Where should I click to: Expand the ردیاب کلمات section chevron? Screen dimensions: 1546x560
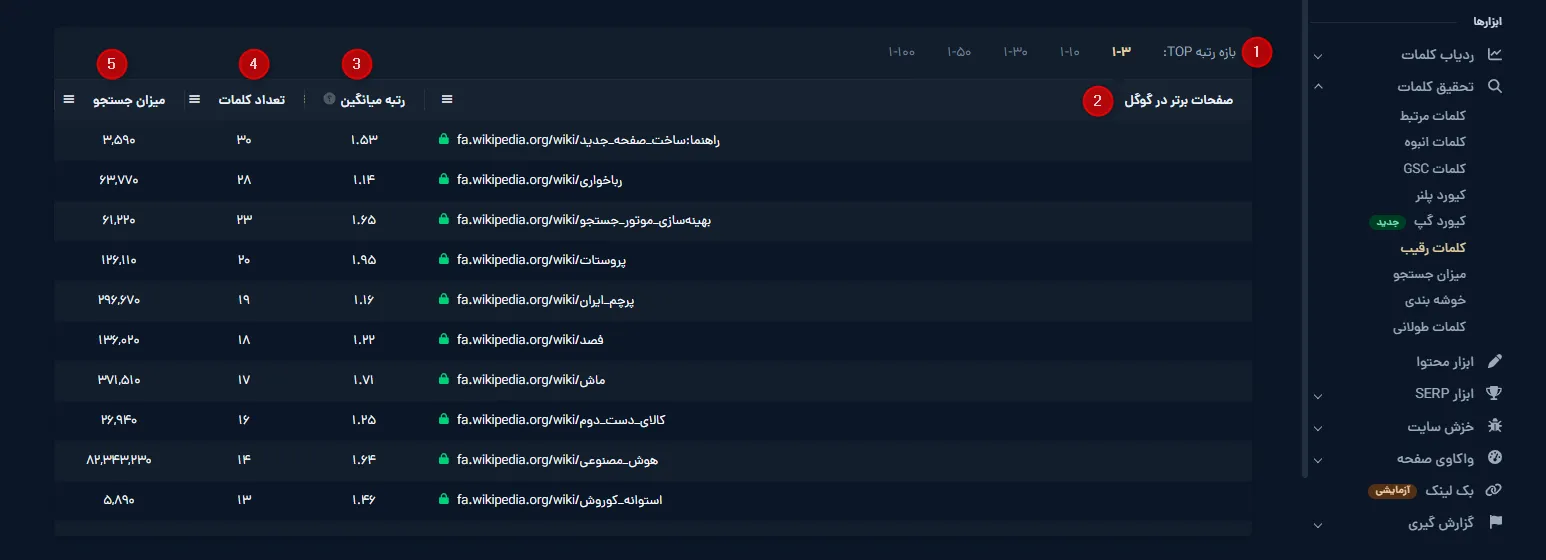[1318, 57]
